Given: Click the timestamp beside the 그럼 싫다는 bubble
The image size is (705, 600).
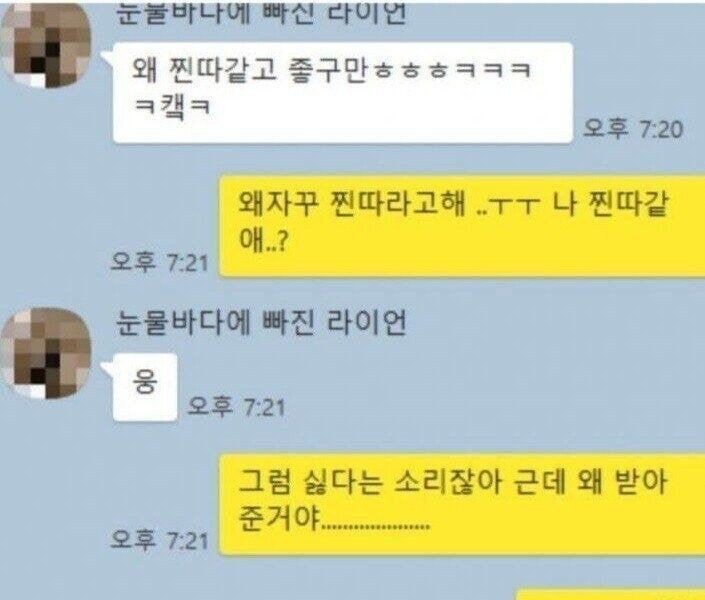Looking at the screenshot, I should (160, 540).
